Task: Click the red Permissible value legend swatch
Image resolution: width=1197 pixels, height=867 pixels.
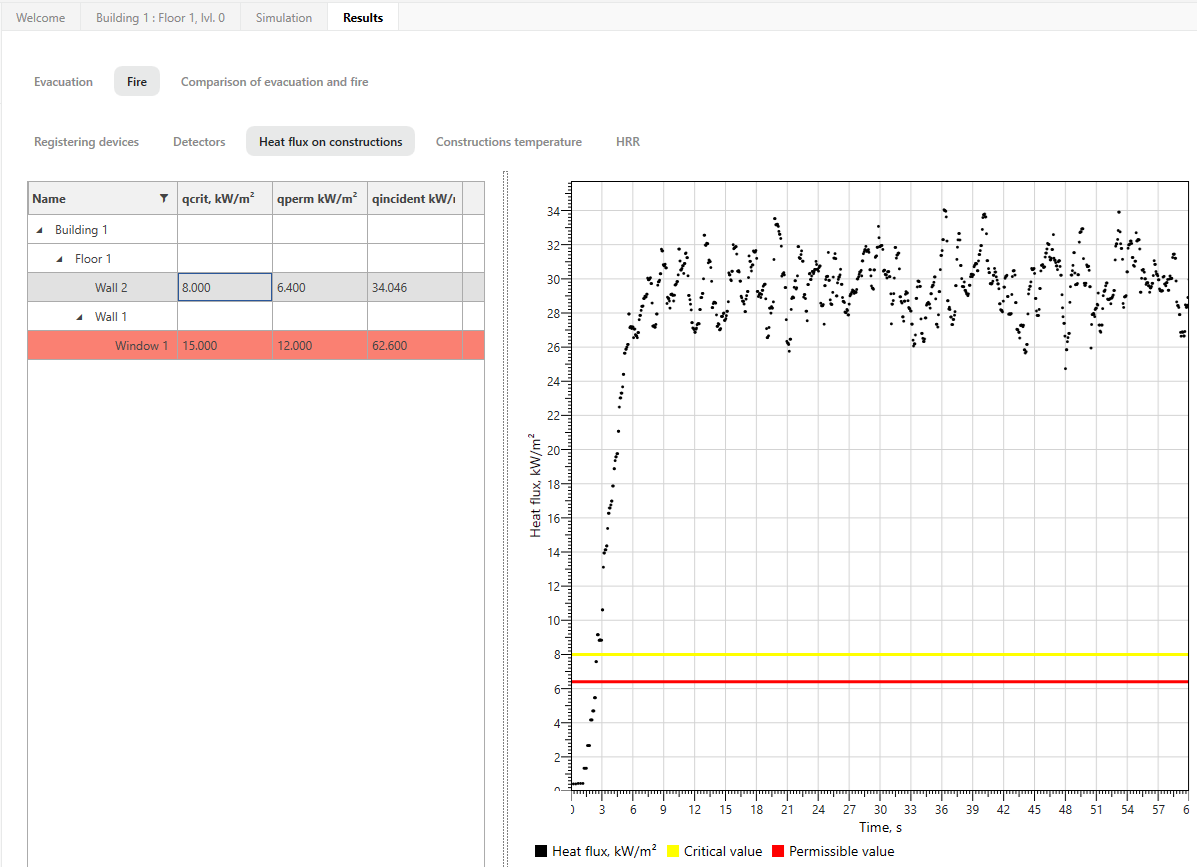Action: (x=779, y=851)
